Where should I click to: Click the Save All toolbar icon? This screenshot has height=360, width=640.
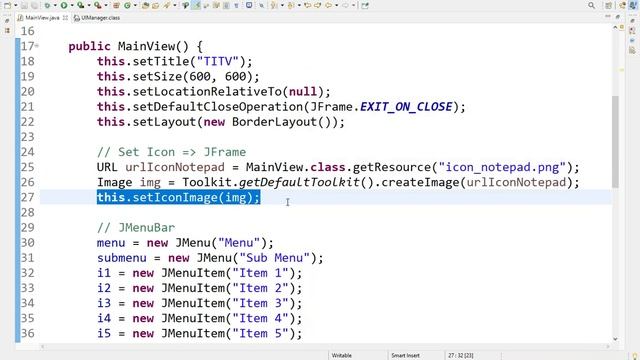tap(34, 5)
